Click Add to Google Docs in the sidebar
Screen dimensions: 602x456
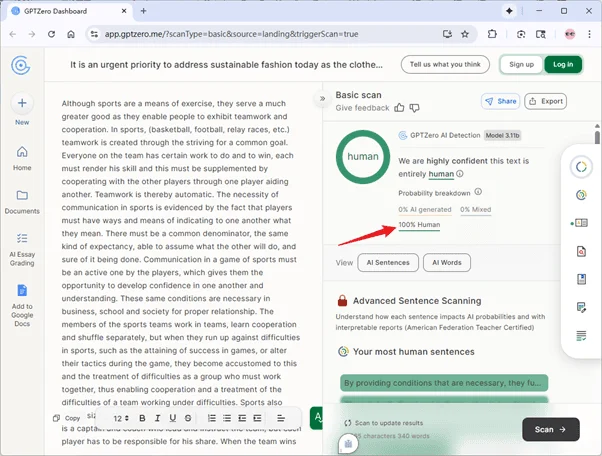point(22,306)
